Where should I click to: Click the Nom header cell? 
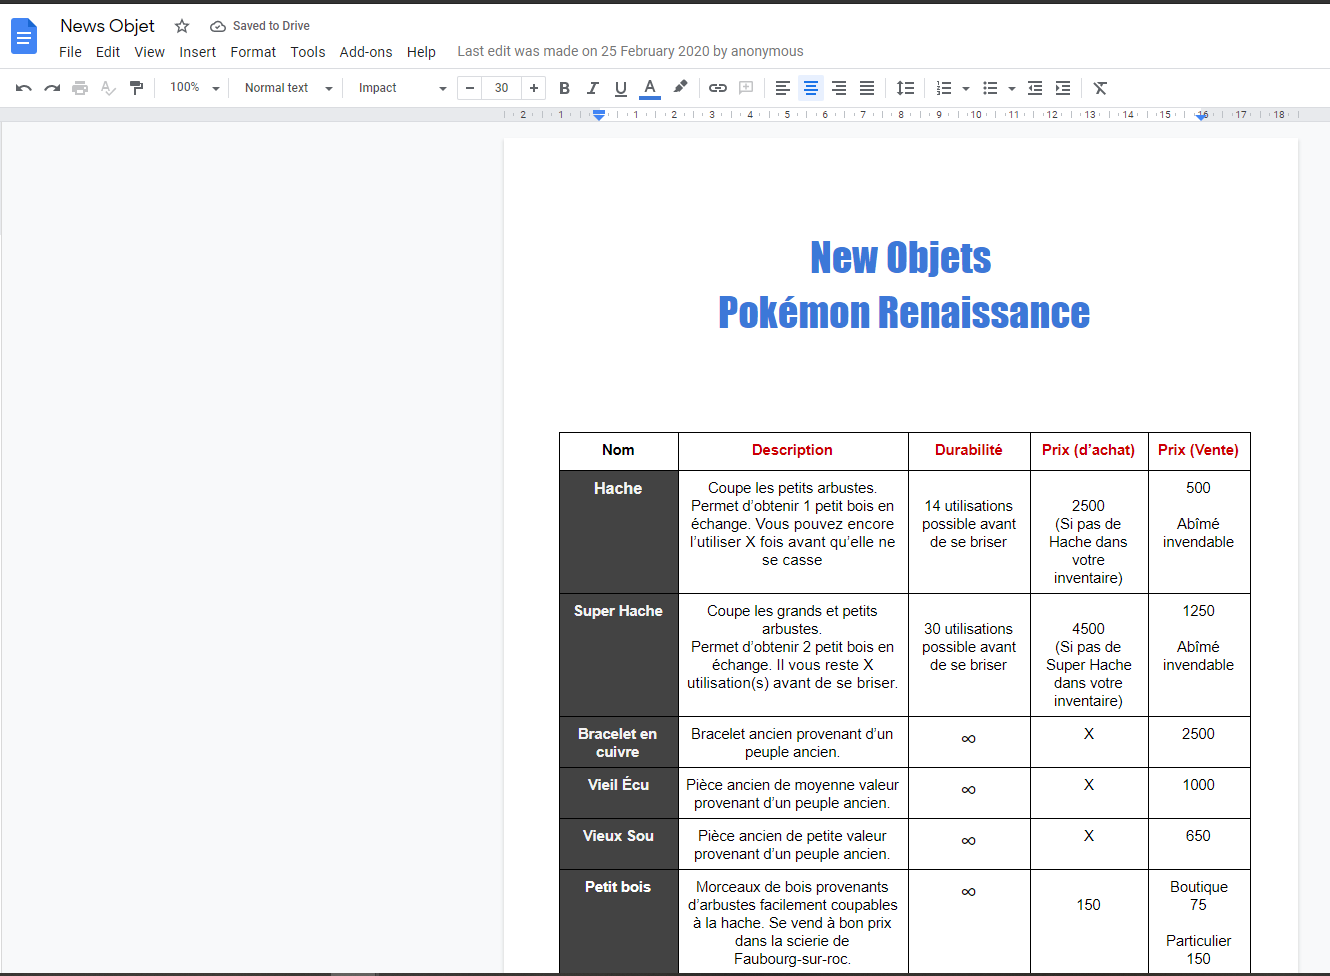point(618,451)
